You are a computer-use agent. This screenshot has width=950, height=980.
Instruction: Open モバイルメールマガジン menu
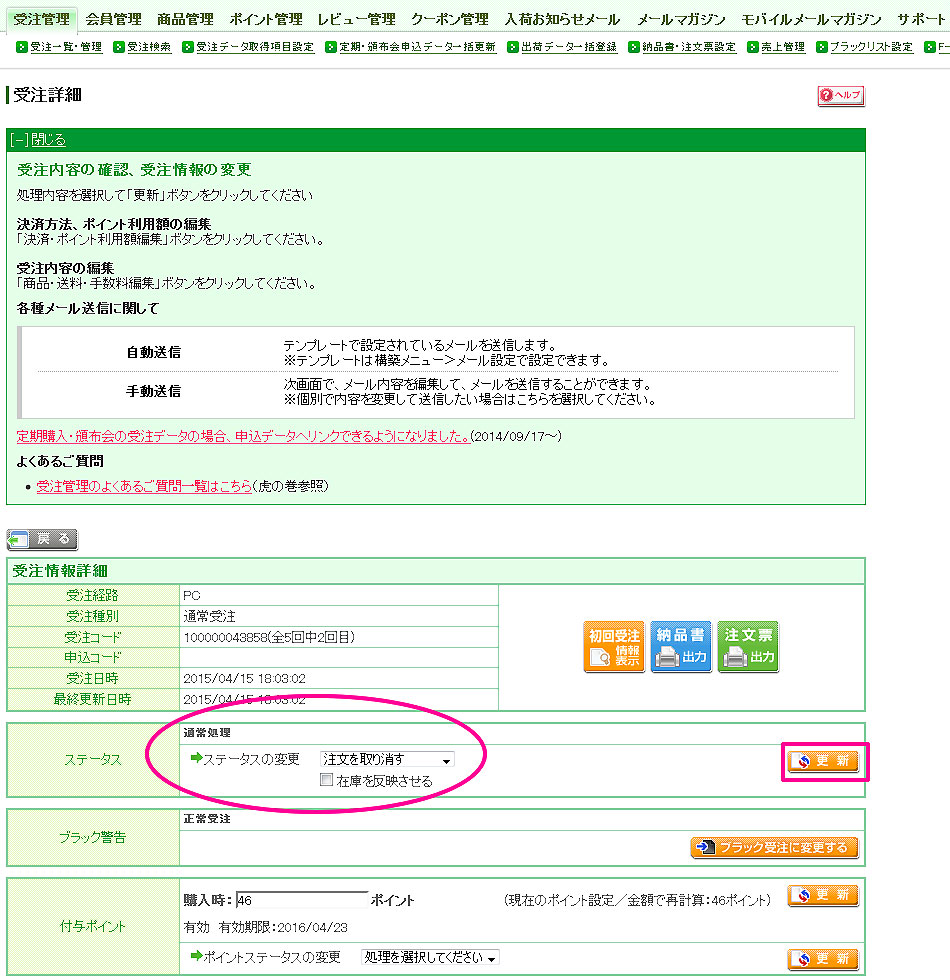(x=811, y=19)
